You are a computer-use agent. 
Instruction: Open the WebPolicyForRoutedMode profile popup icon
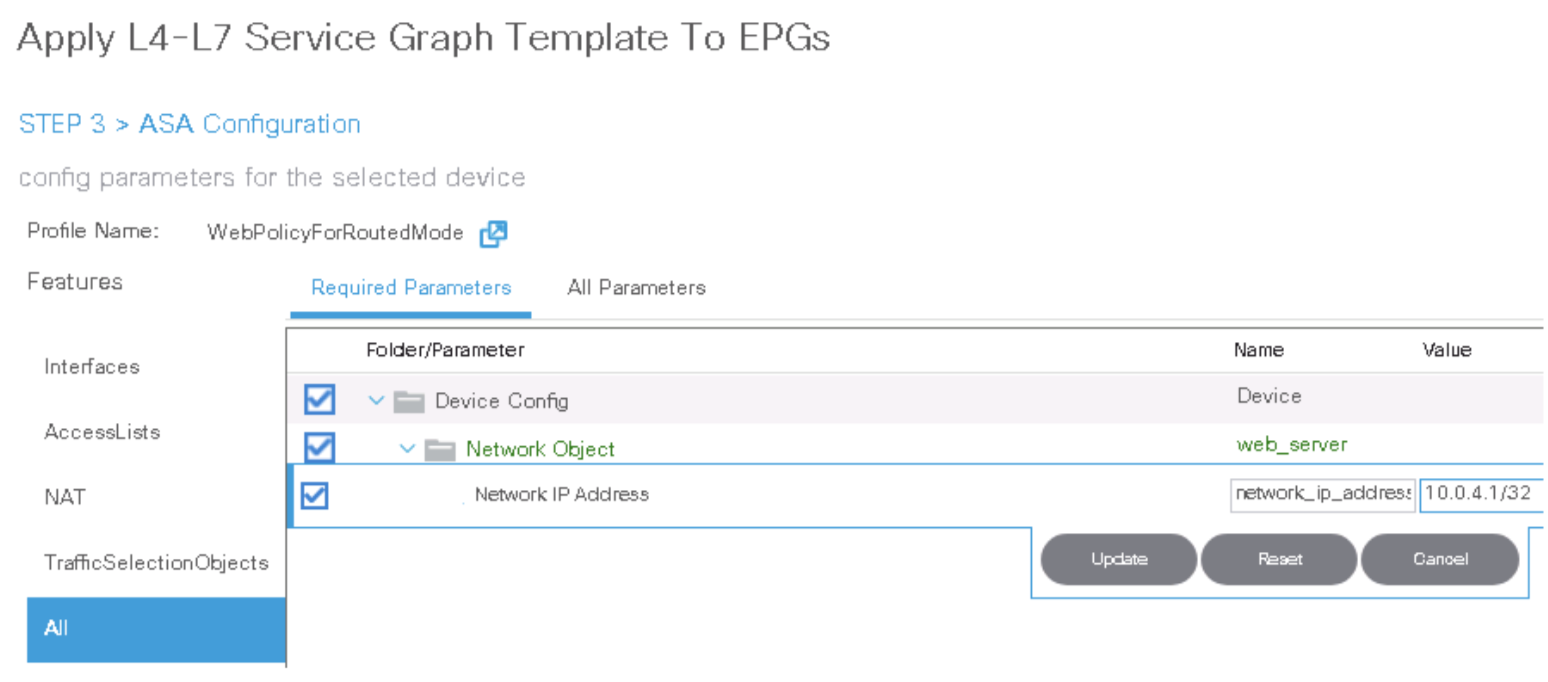[494, 234]
